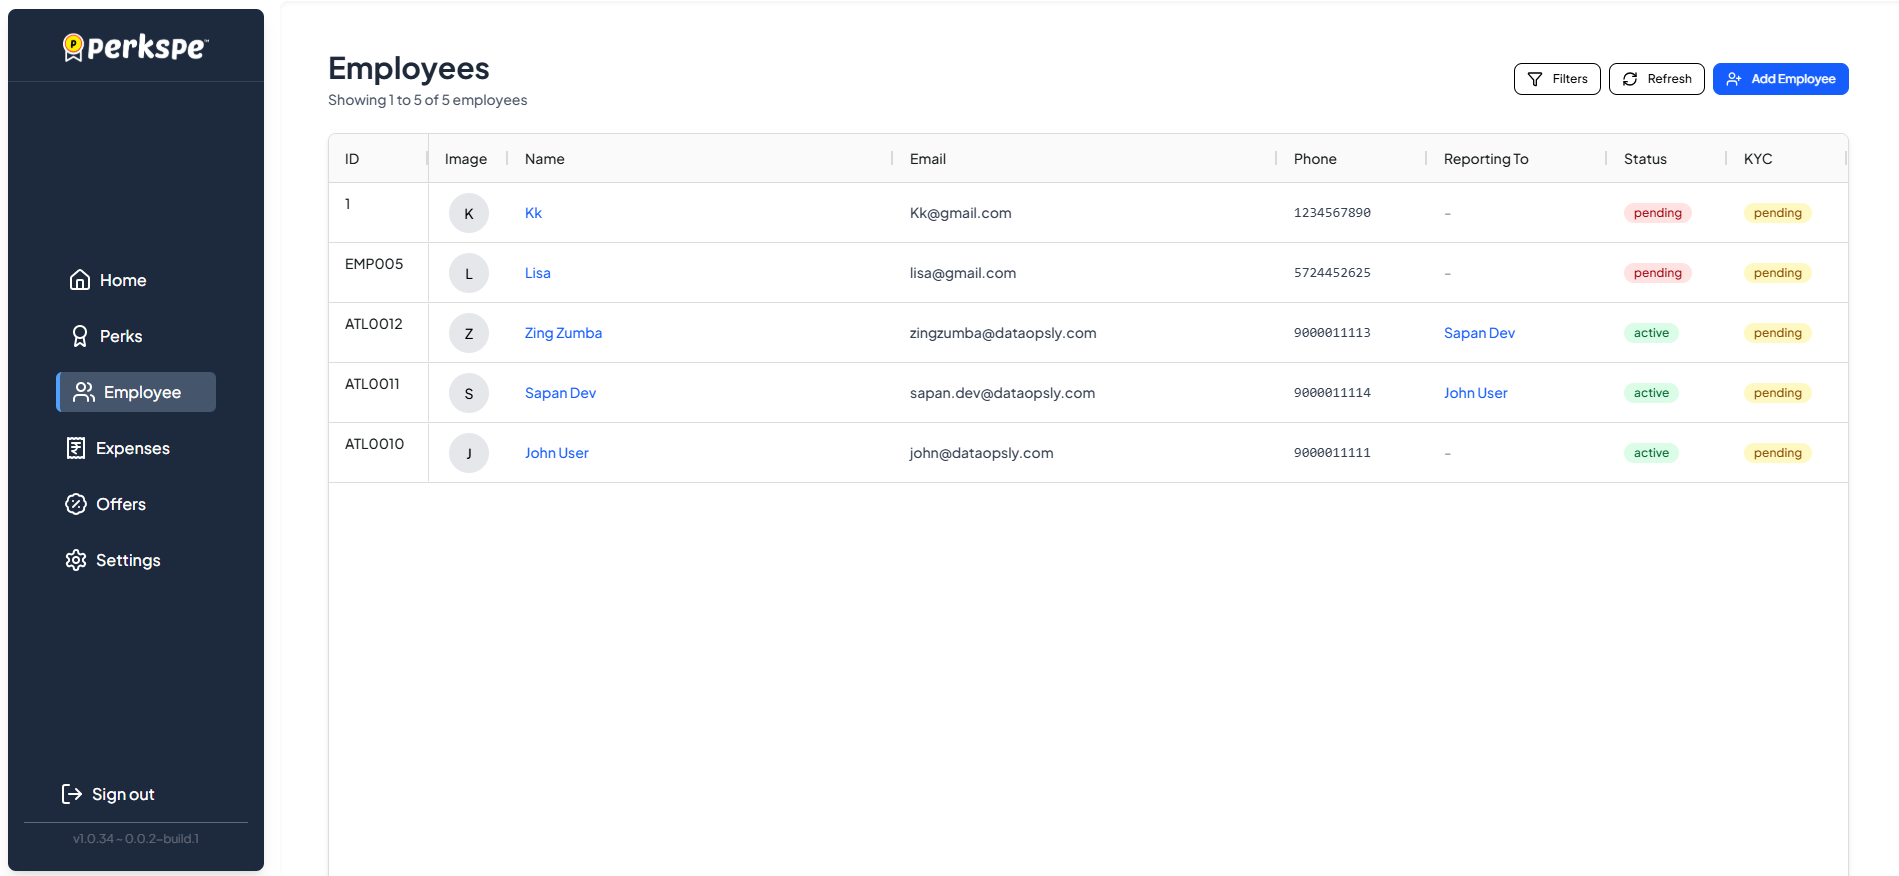Click John User's avatar circle
1899x876 pixels.
pyautogui.click(x=468, y=453)
